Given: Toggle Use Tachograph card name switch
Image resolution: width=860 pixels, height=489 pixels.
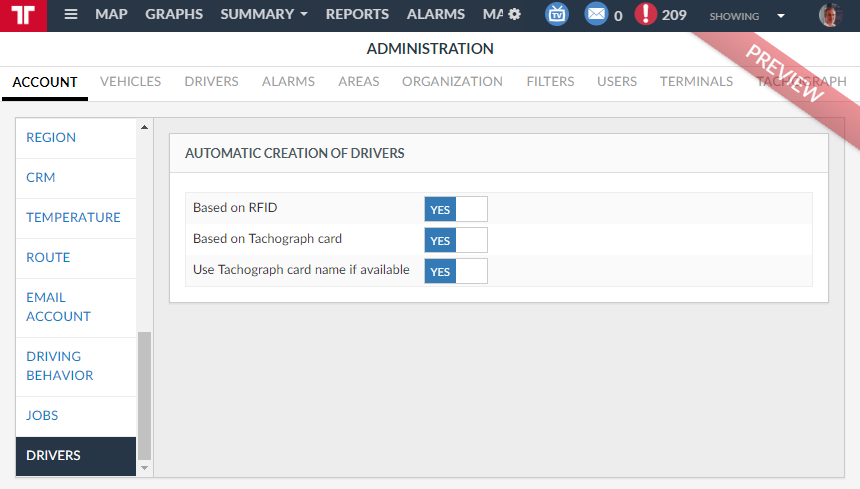Looking at the screenshot, I should click(x=456, y=271).
